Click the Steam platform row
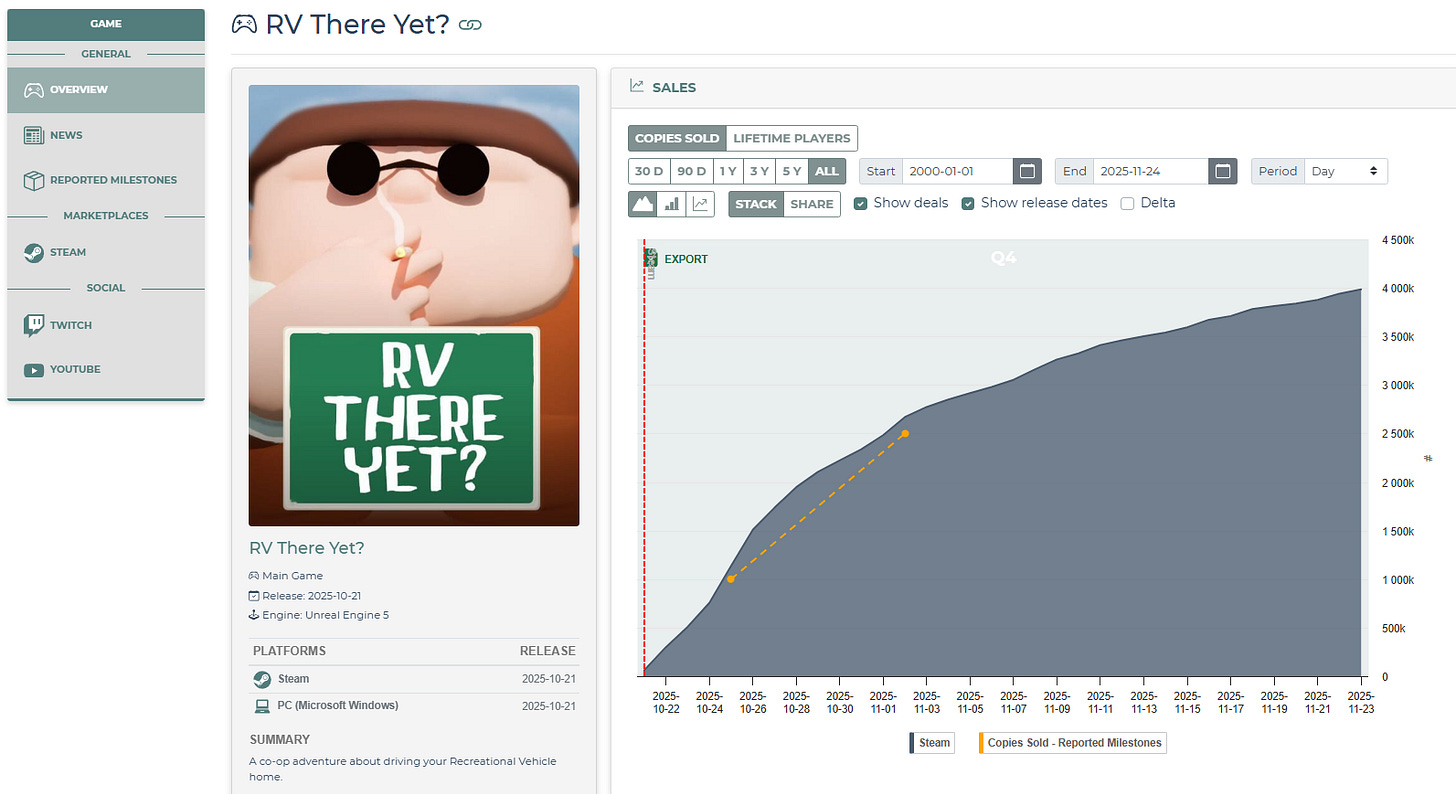This screenshot has height=794, width=1456. click(x=414, y=679)
